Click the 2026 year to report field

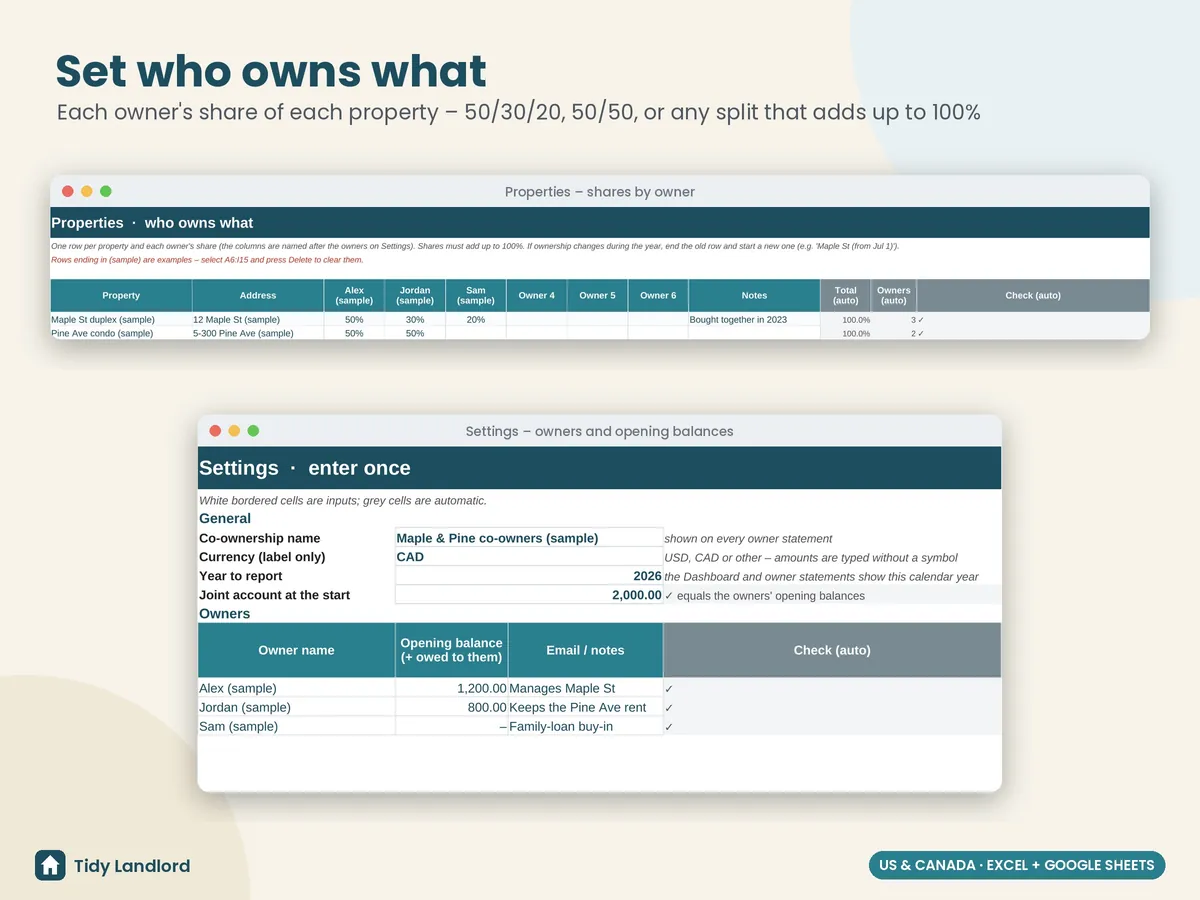coord(529,576)
